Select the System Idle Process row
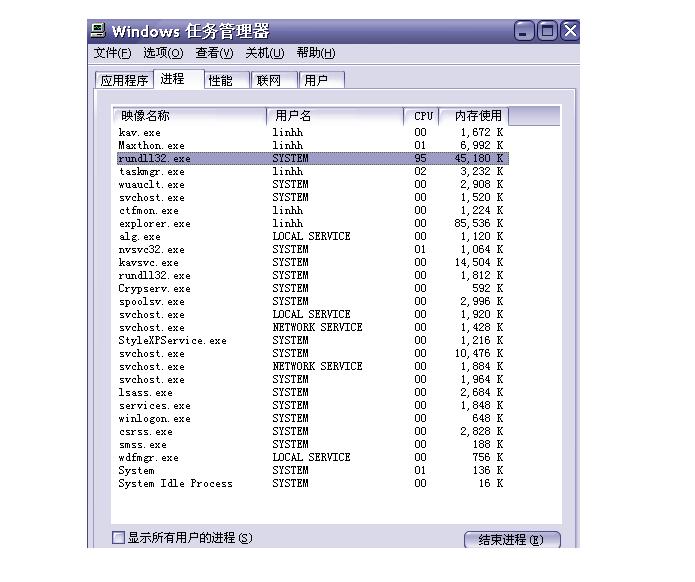Image resolution: width=695 pixels, height=582 pixels. (313, 484)
